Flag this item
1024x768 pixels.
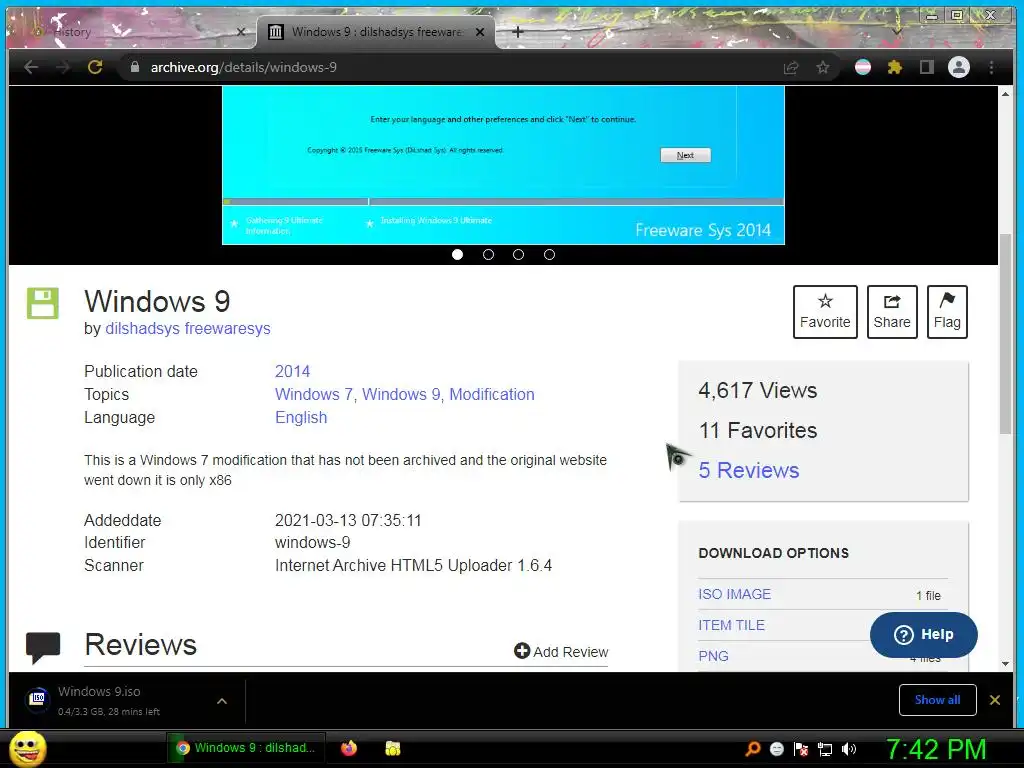click(947, 312)
